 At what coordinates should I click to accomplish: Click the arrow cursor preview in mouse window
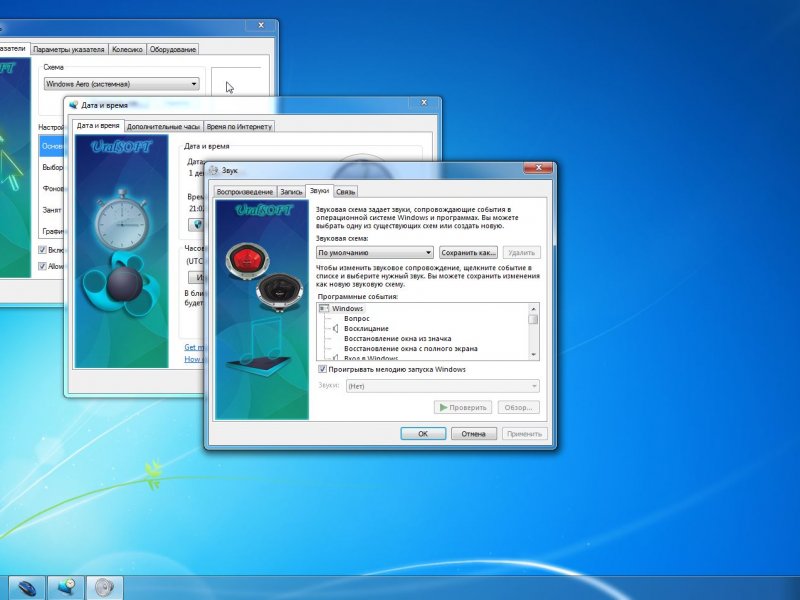click(x=230, y=87)
